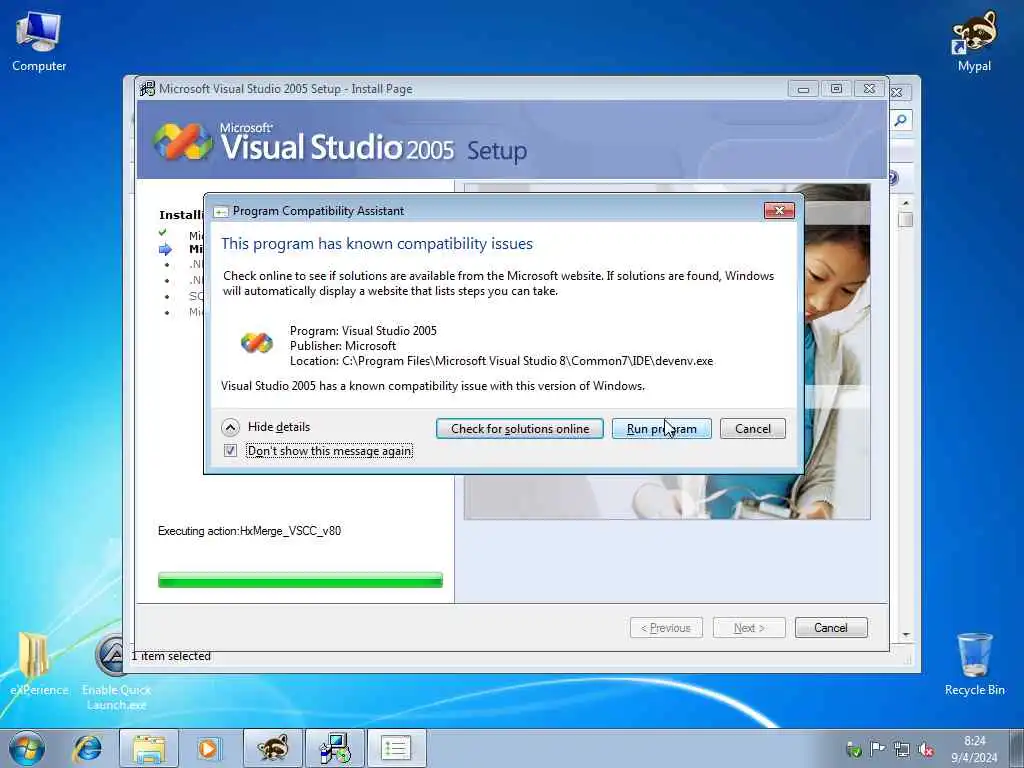Open Windows Explorer taskbar button
1024x768 pixels.
pyautogui.click(x=149, y=748)
